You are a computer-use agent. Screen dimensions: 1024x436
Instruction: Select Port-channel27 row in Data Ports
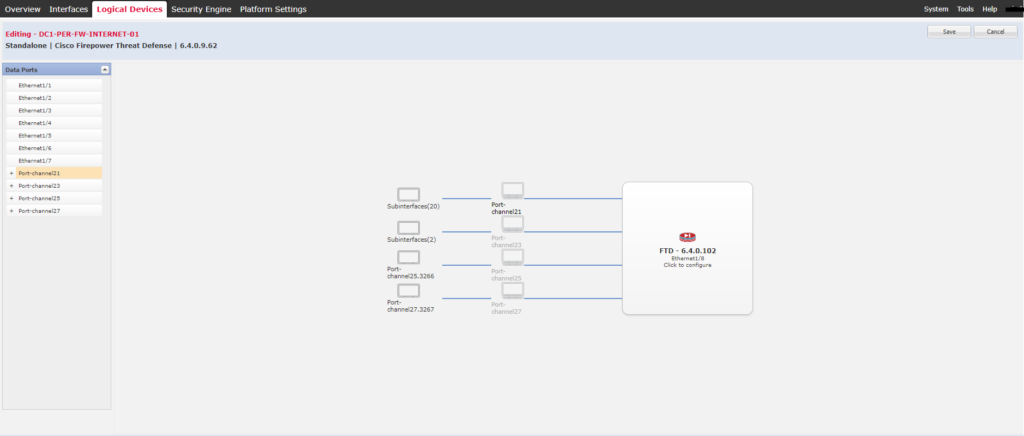click(x=54, y=211)
